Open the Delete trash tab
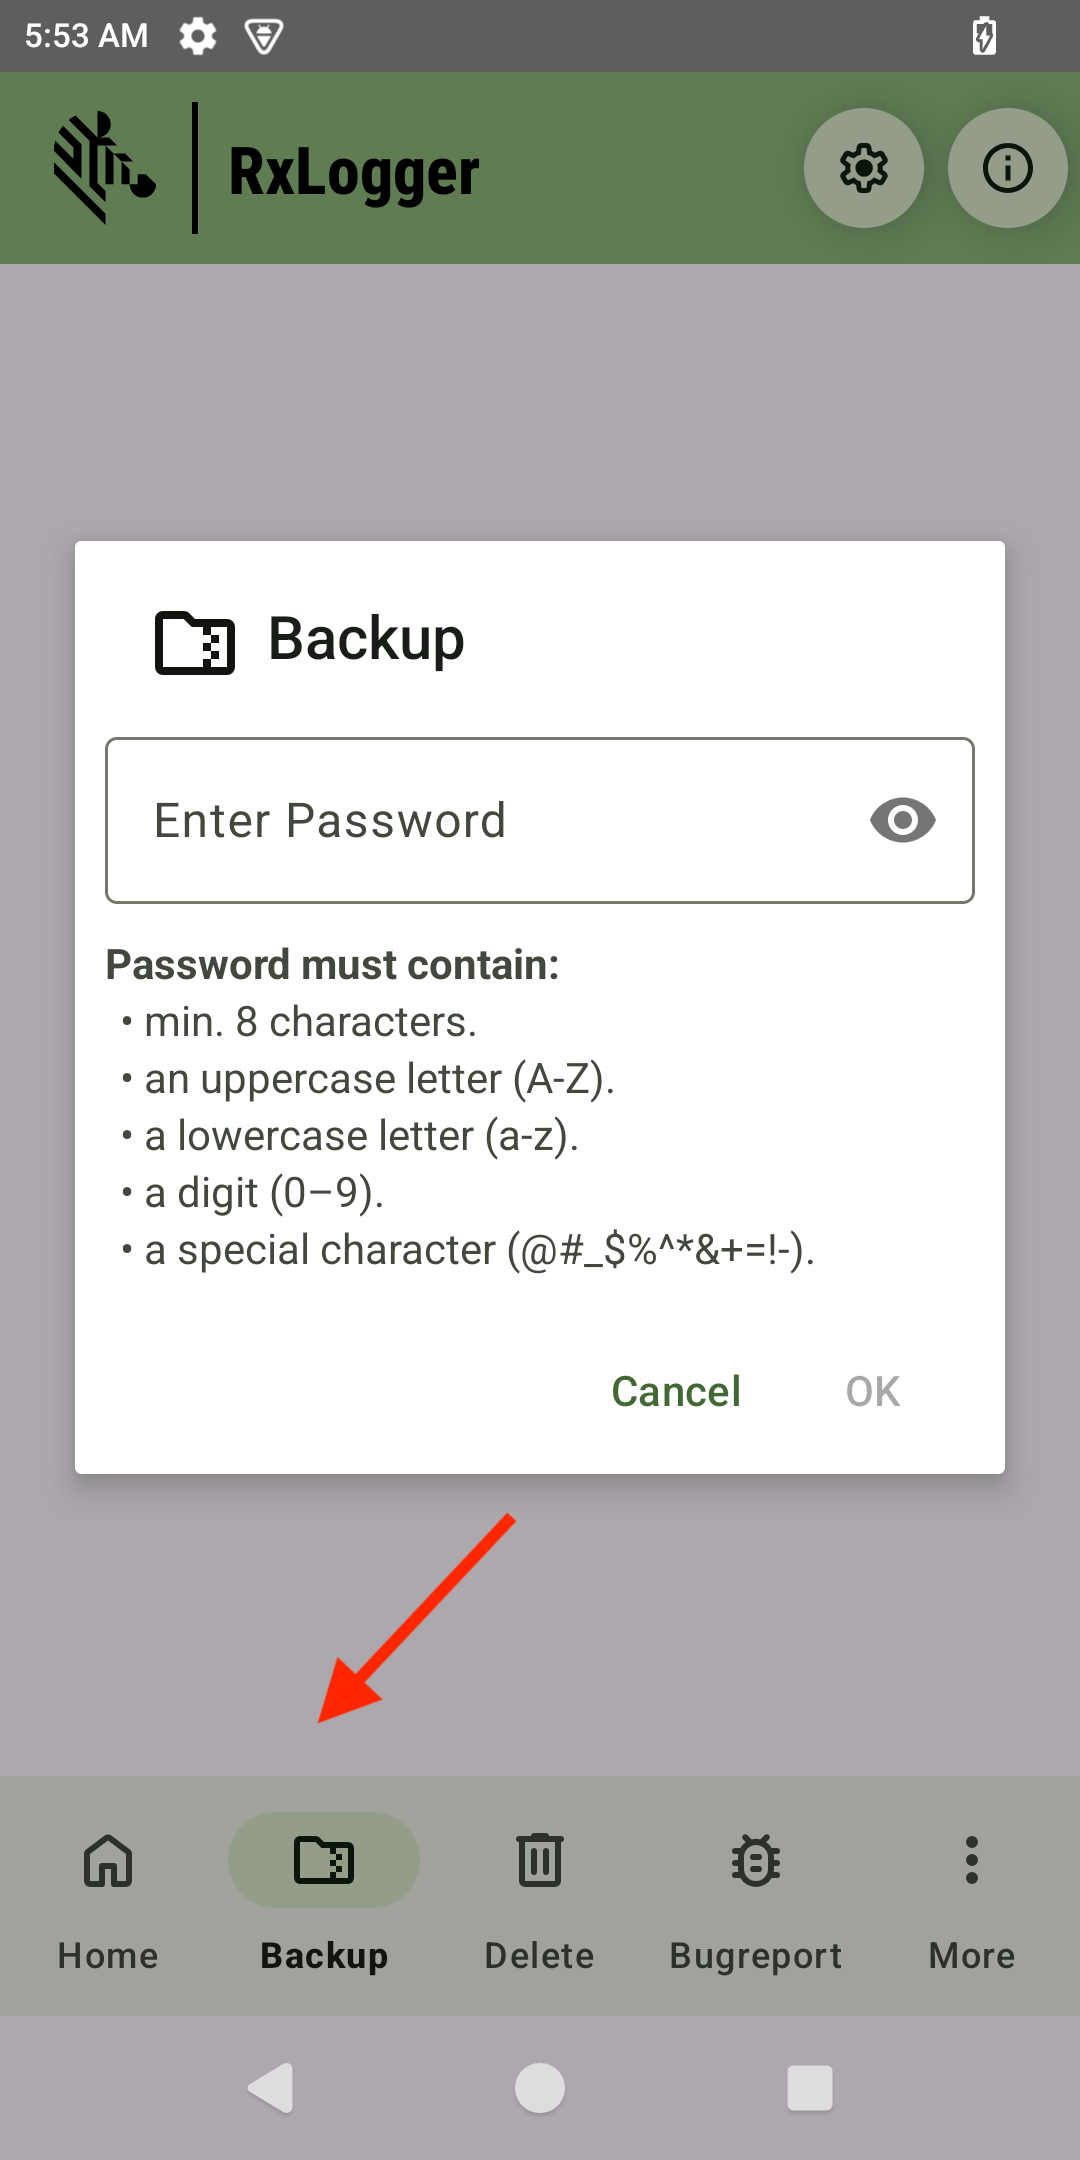Screen dimensions: 1080x2160 click(540, 1896)
